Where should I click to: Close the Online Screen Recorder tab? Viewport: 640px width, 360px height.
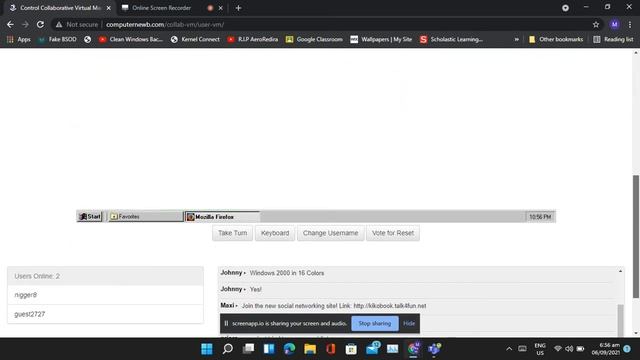220,8
